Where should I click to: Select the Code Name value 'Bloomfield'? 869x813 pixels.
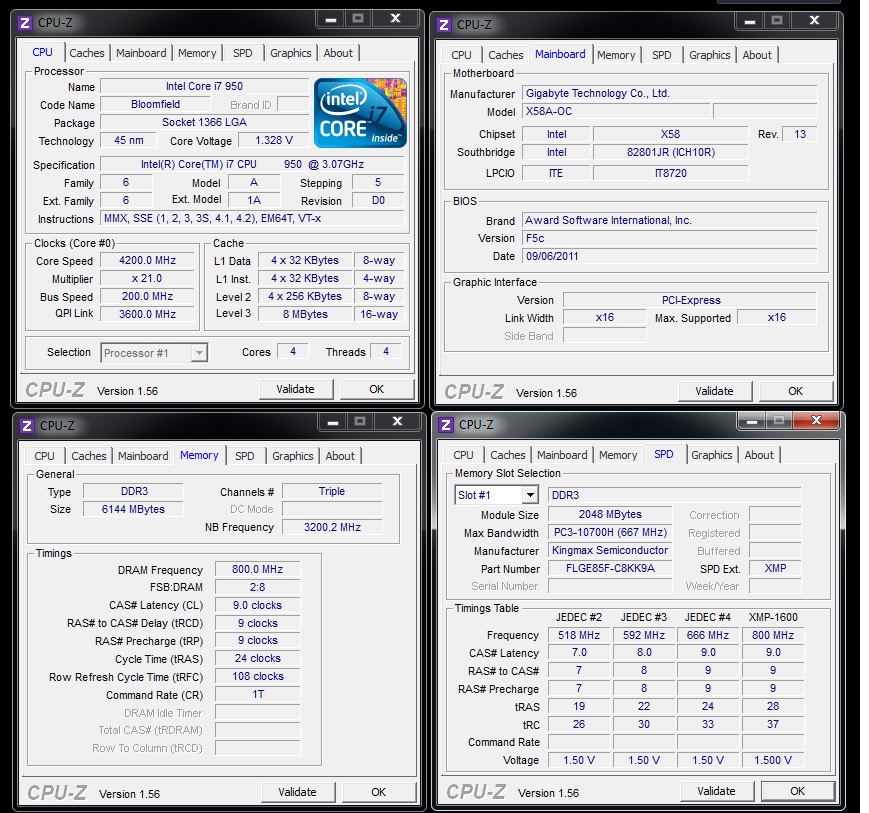[x=155, y=104]
